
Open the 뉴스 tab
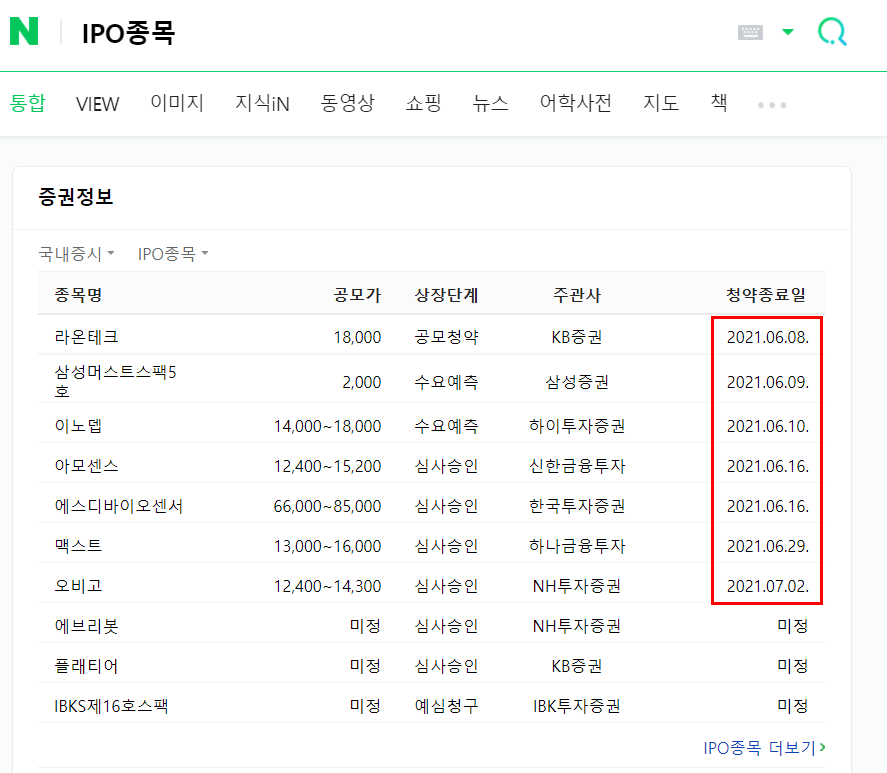[x=490, y=103]
